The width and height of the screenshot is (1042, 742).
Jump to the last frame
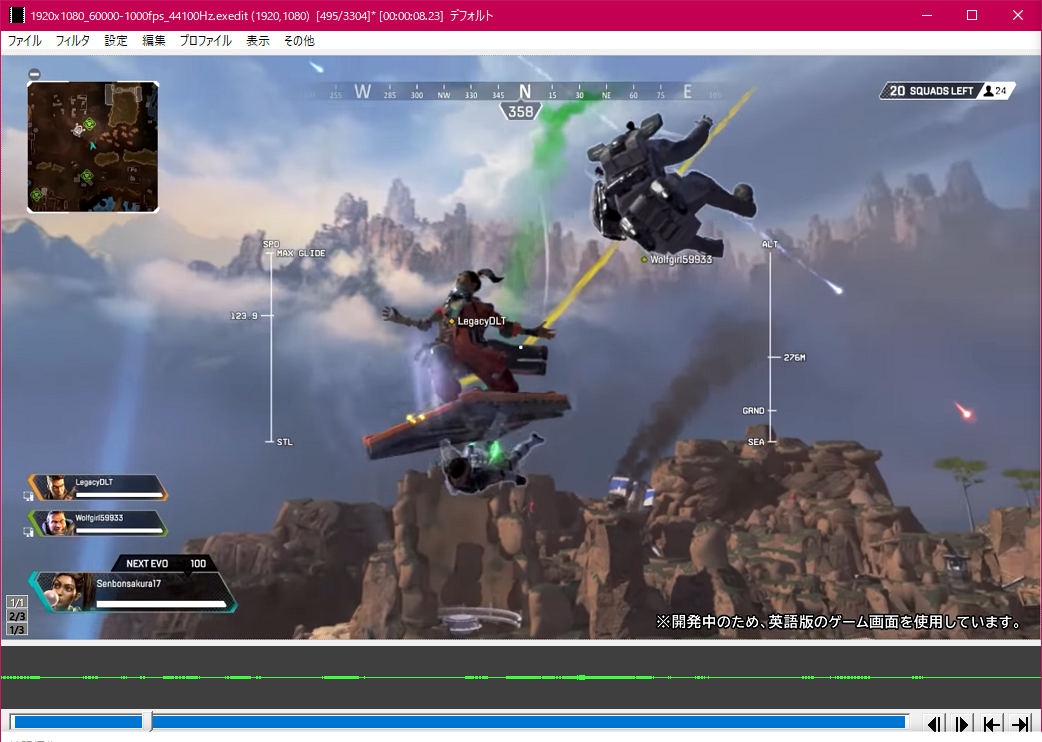tap(1020, 723)
